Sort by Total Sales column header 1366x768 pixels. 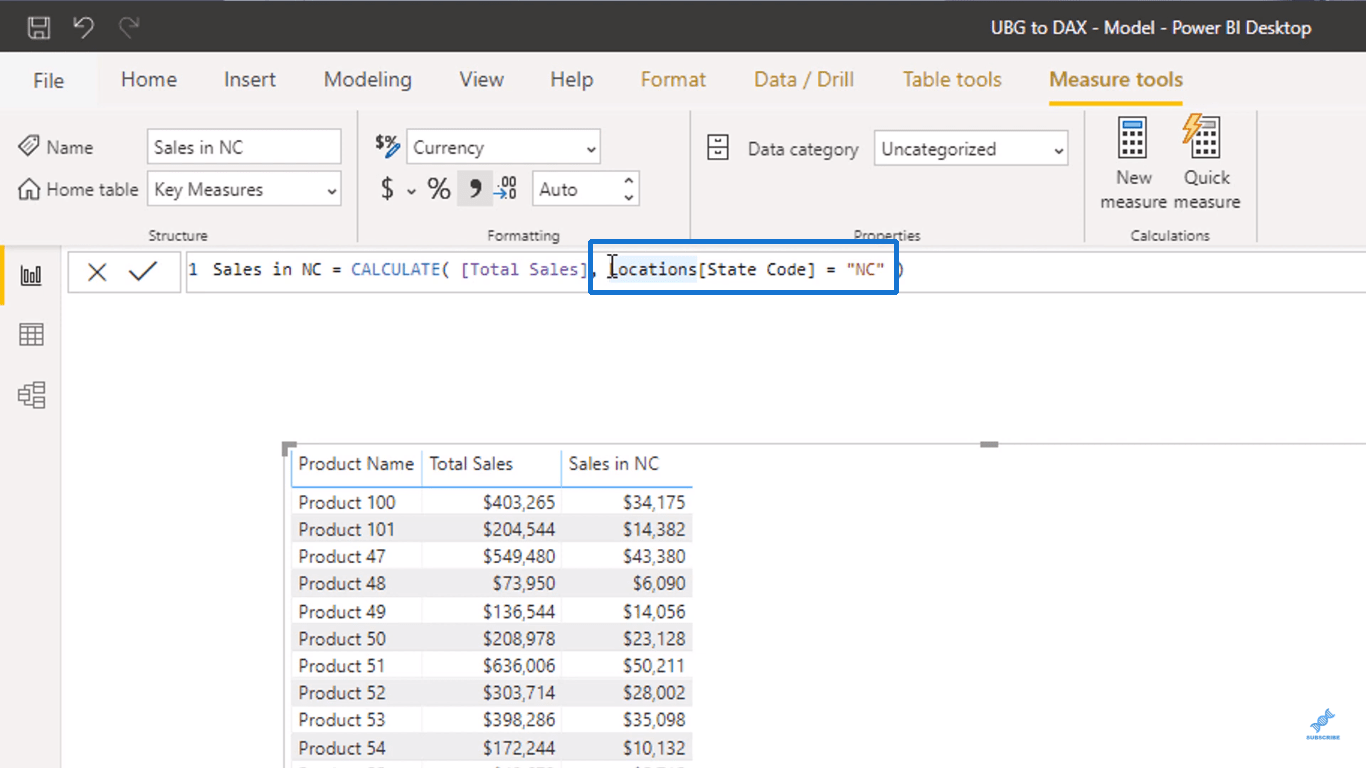coord(471,464)
